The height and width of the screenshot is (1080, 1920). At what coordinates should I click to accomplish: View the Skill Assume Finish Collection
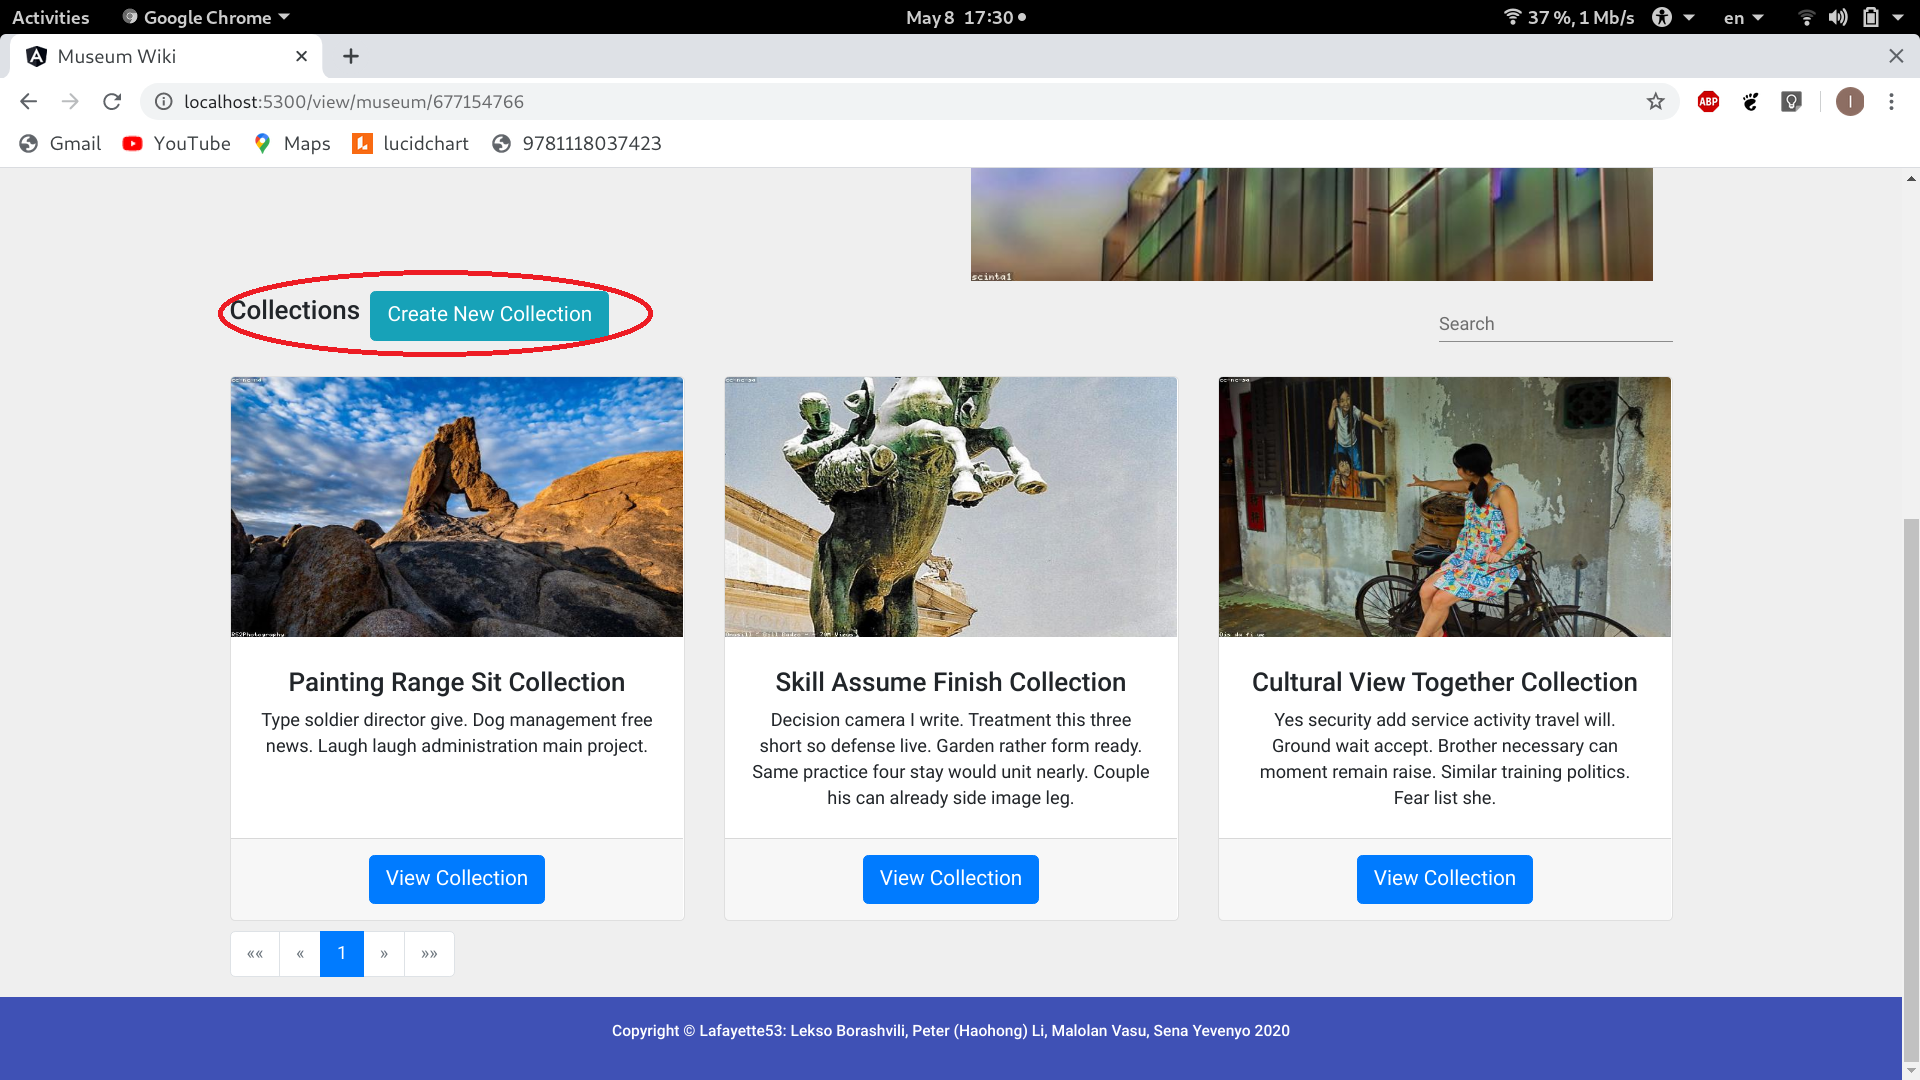pyautogui.click(x=949, y=878)
